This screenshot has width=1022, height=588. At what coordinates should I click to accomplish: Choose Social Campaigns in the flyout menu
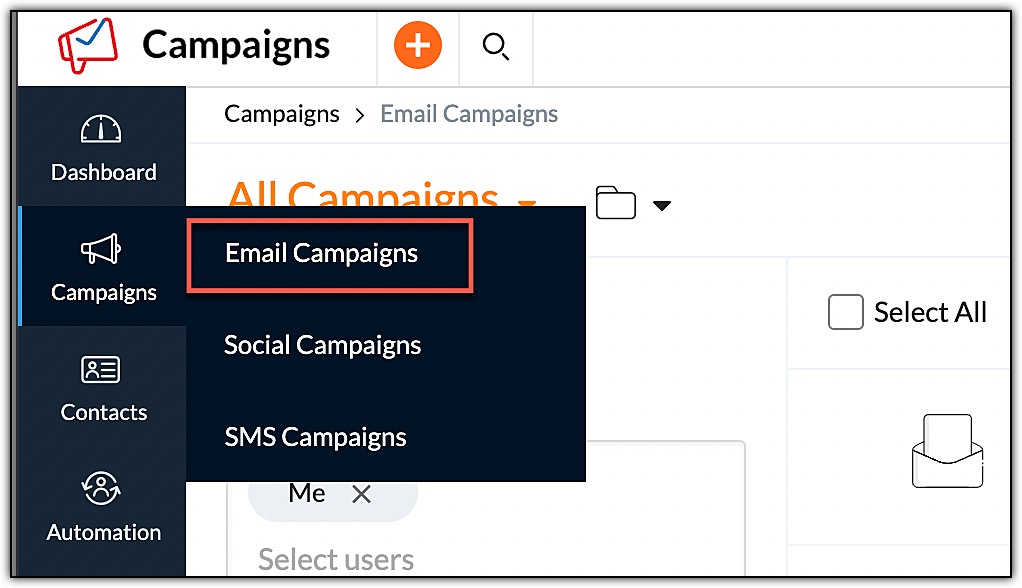pyautogui.click(x=323, y=345)
